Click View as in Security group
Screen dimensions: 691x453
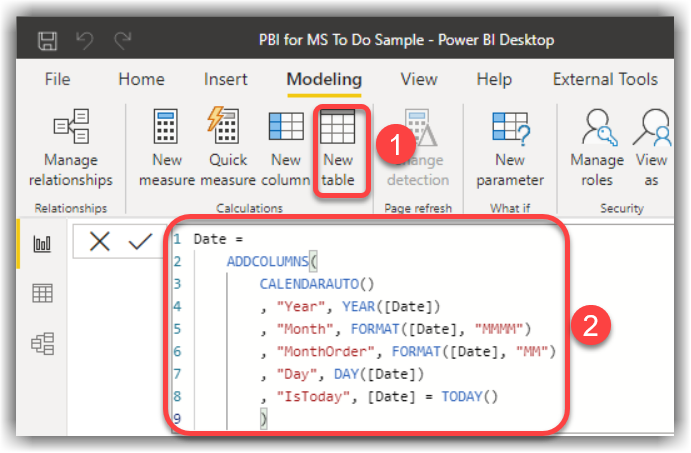coord(651,148)
